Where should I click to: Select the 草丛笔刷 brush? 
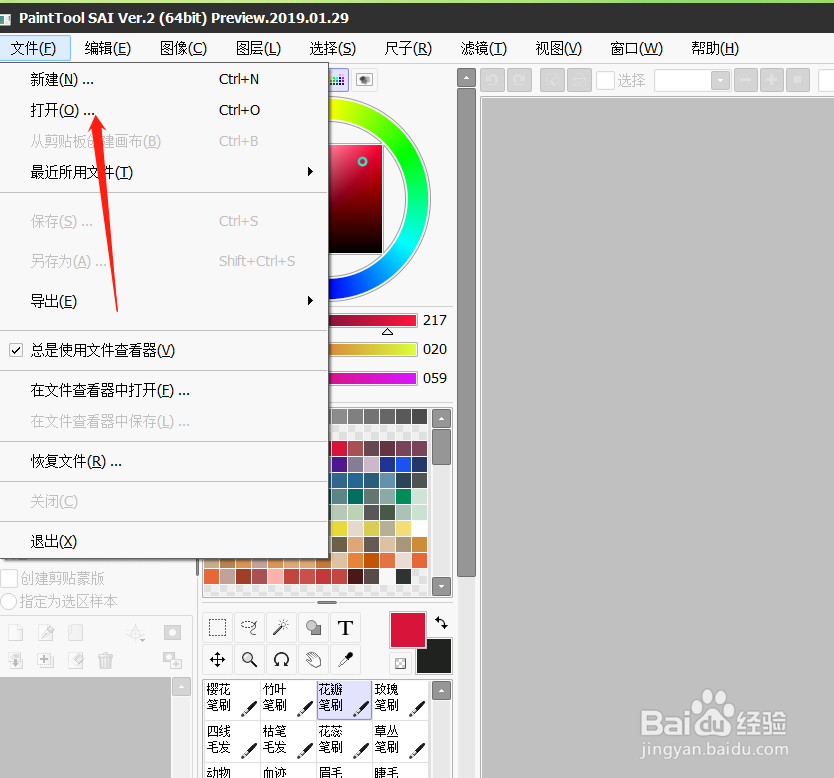coord(401,741)
